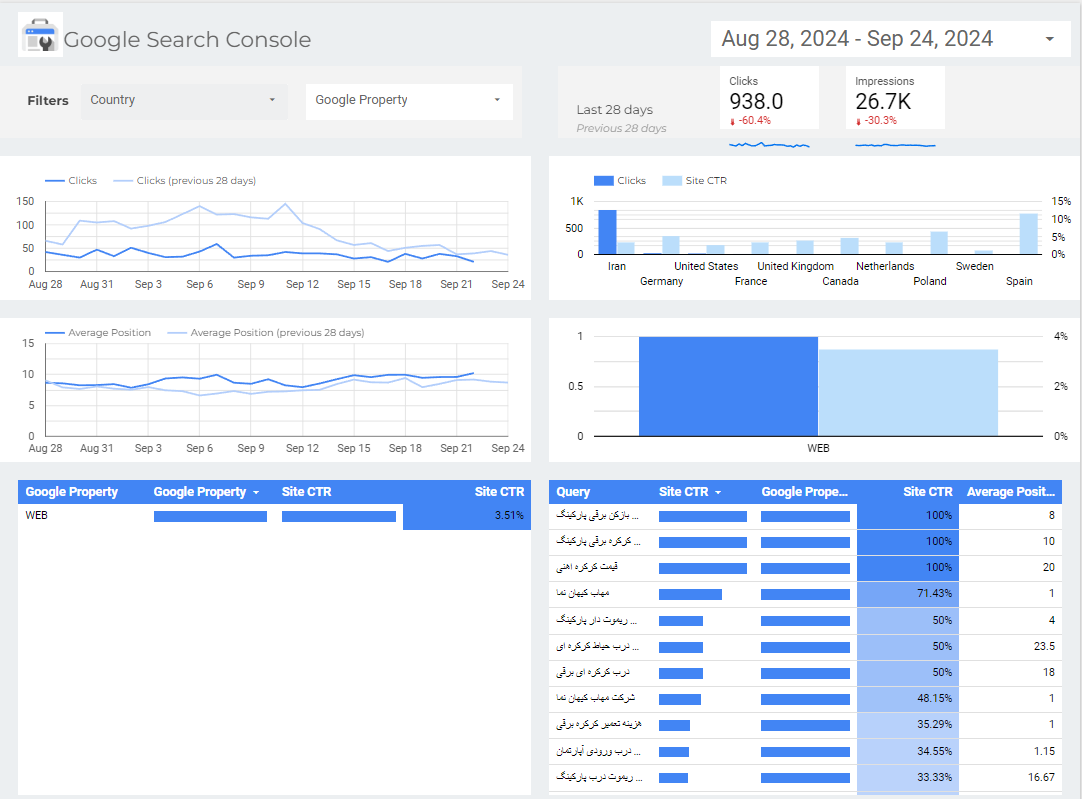Click the average position value 16.67
This screenshot has height=799, width=1082.
[x=1041, y=778]
